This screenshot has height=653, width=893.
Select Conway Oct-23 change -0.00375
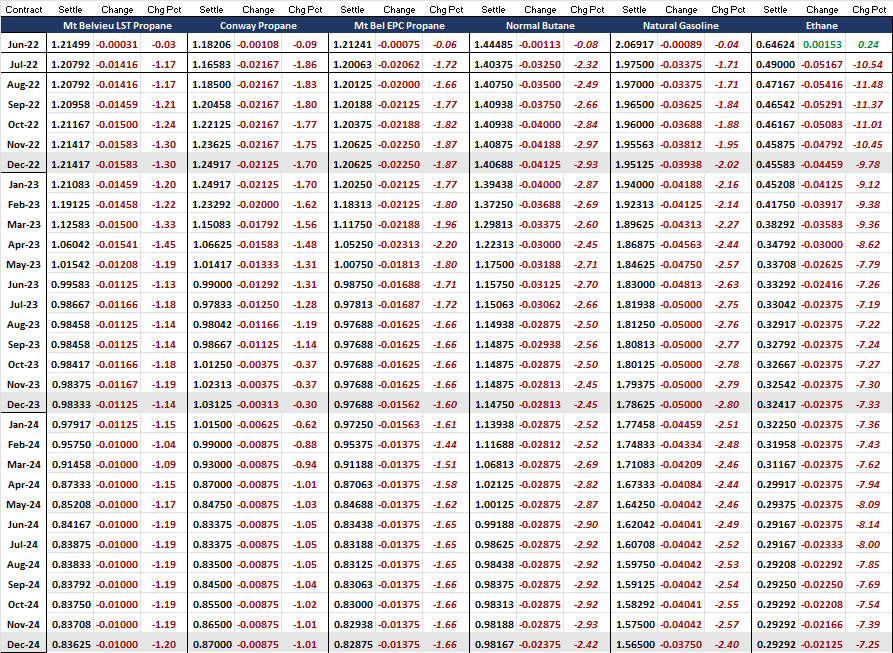point(258,364)
